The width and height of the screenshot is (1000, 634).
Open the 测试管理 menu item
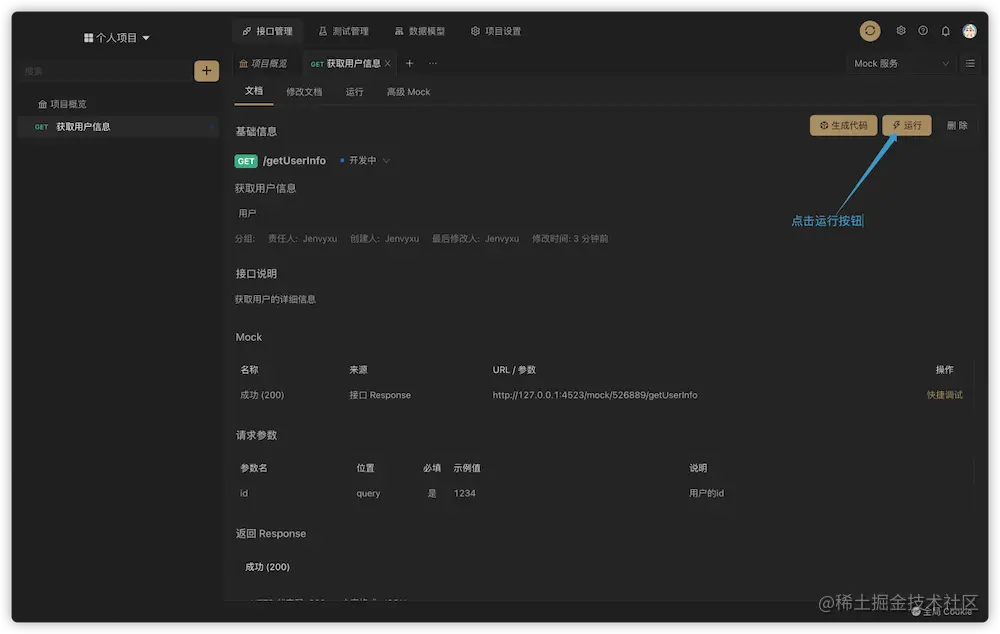344,30
